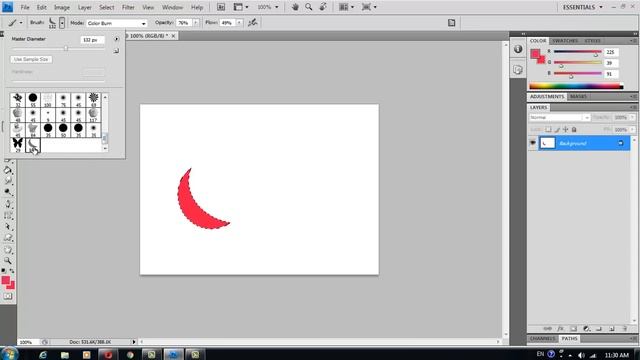
Task: Open the ESSENTIALS workspace switcher
Action: 582,7
